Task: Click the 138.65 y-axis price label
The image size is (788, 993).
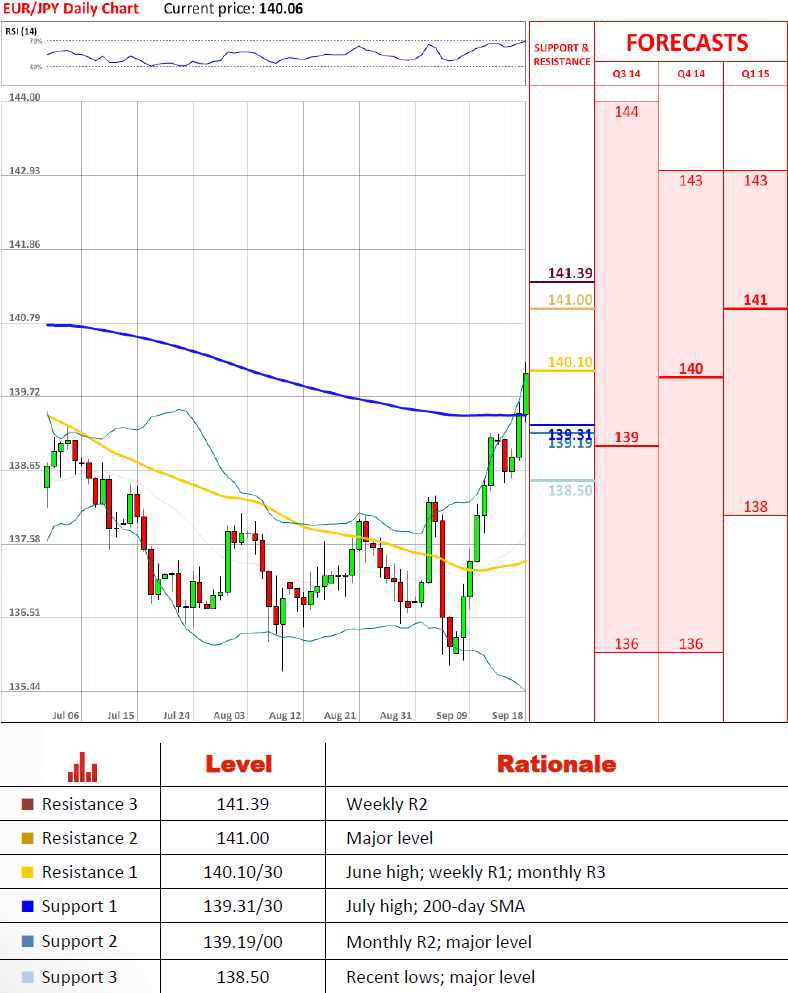Action: [24, 465]
